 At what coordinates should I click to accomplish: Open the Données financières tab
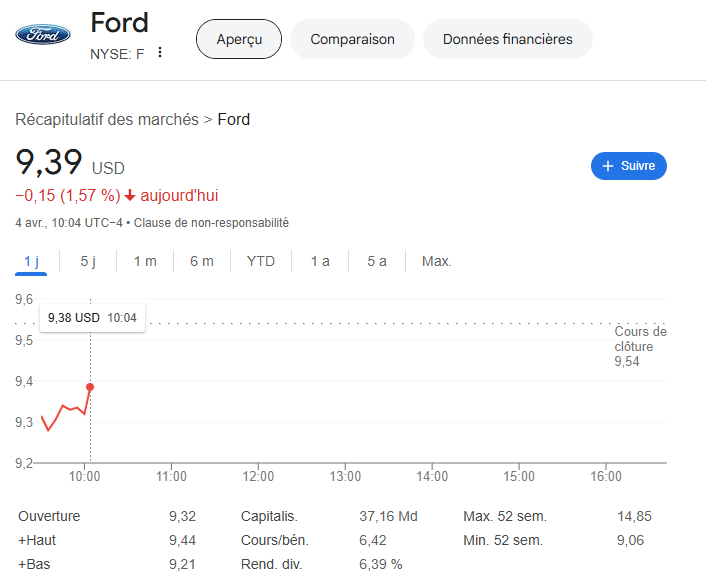click(x=507, y=39)
